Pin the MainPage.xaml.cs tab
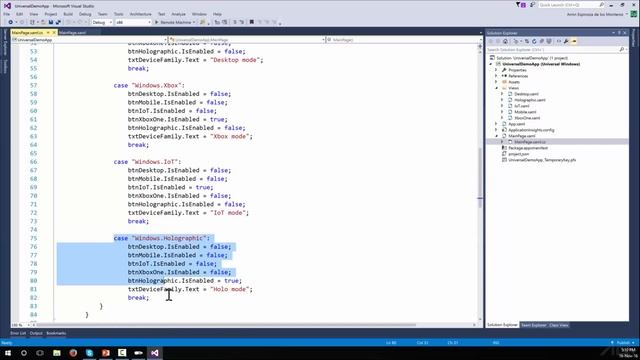The height and width of the screenshot is (360, 640). pos(48,32)
